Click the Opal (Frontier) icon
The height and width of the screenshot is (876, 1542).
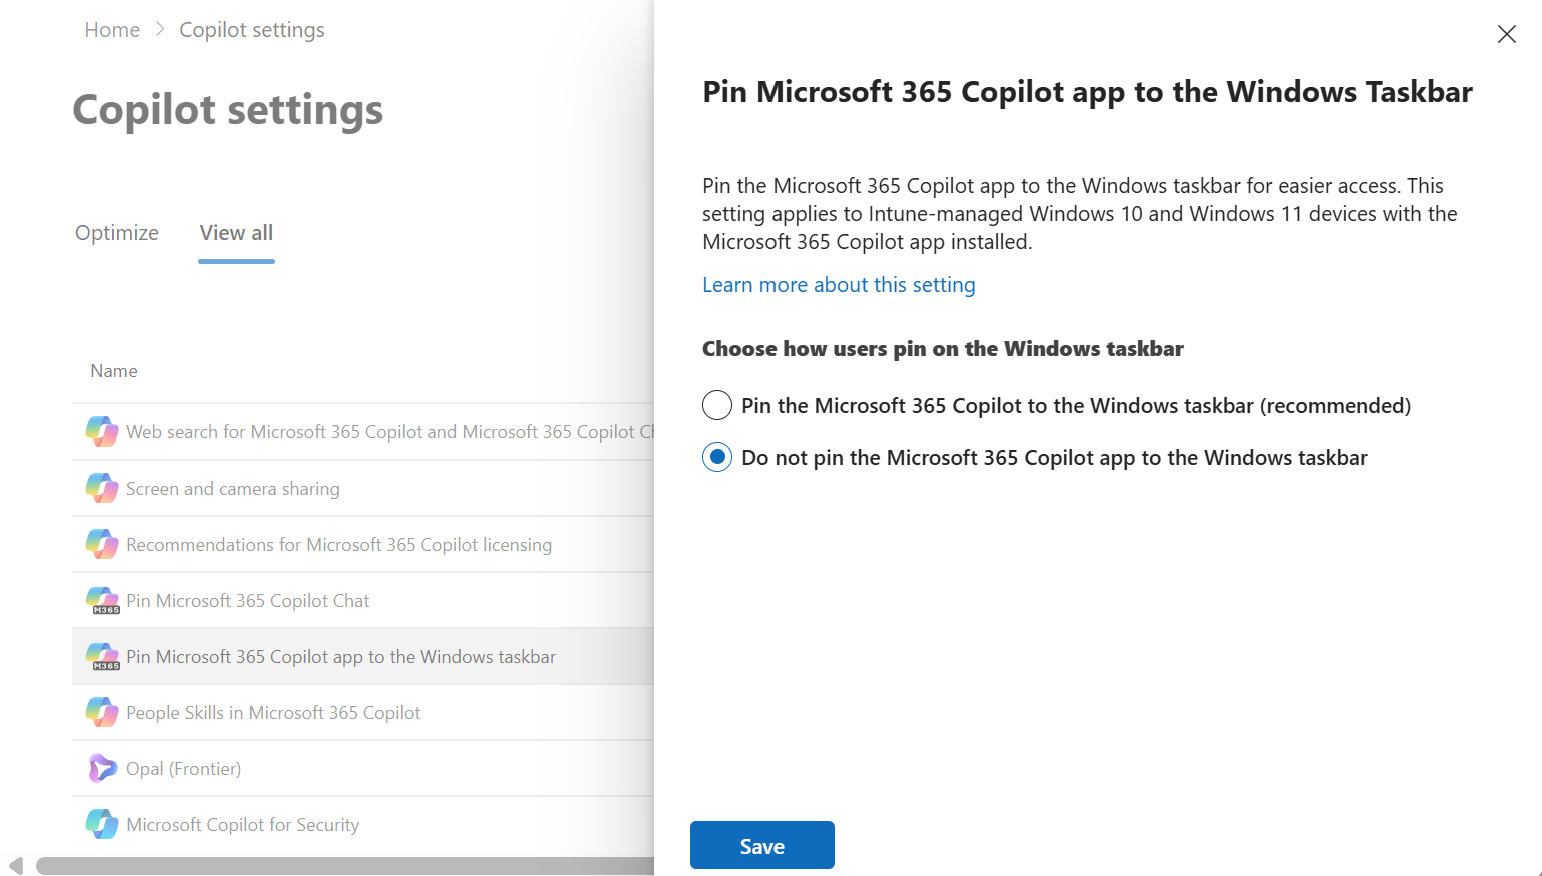pyautogui.click(x=102, y=768)
